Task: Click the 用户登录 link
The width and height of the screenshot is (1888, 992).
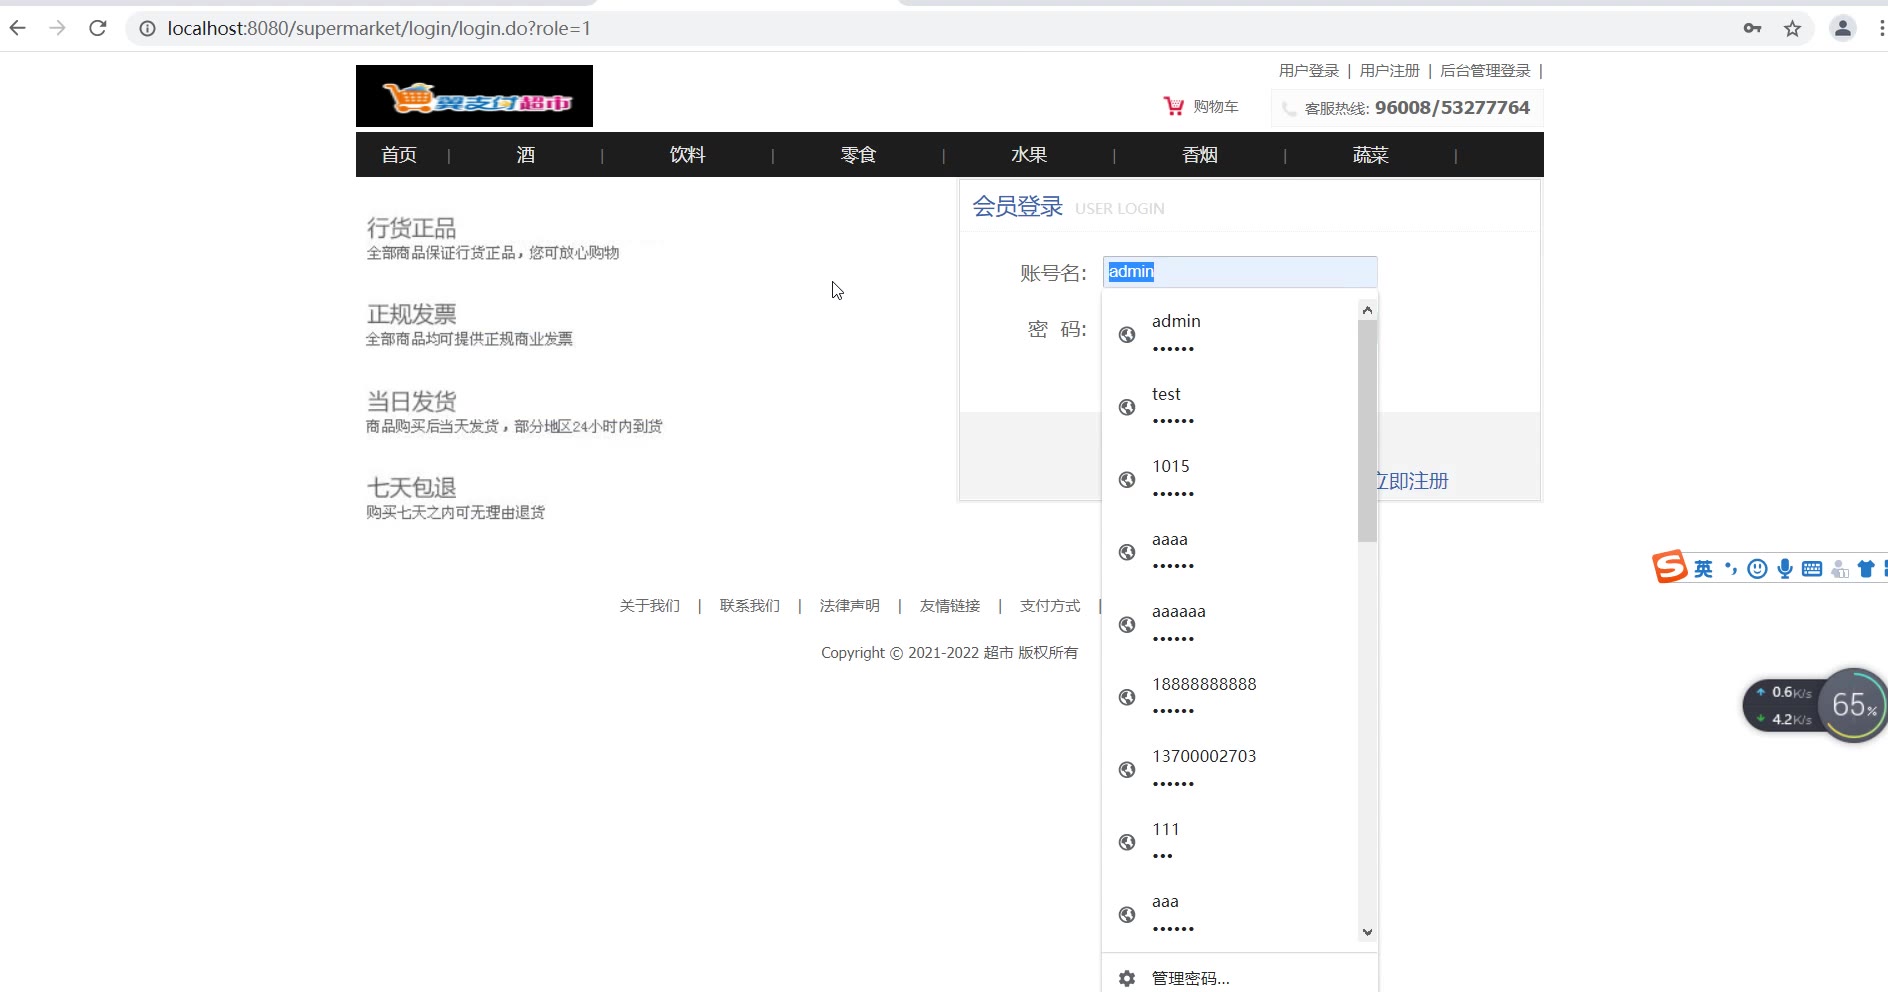Action: click(1308, 71)
